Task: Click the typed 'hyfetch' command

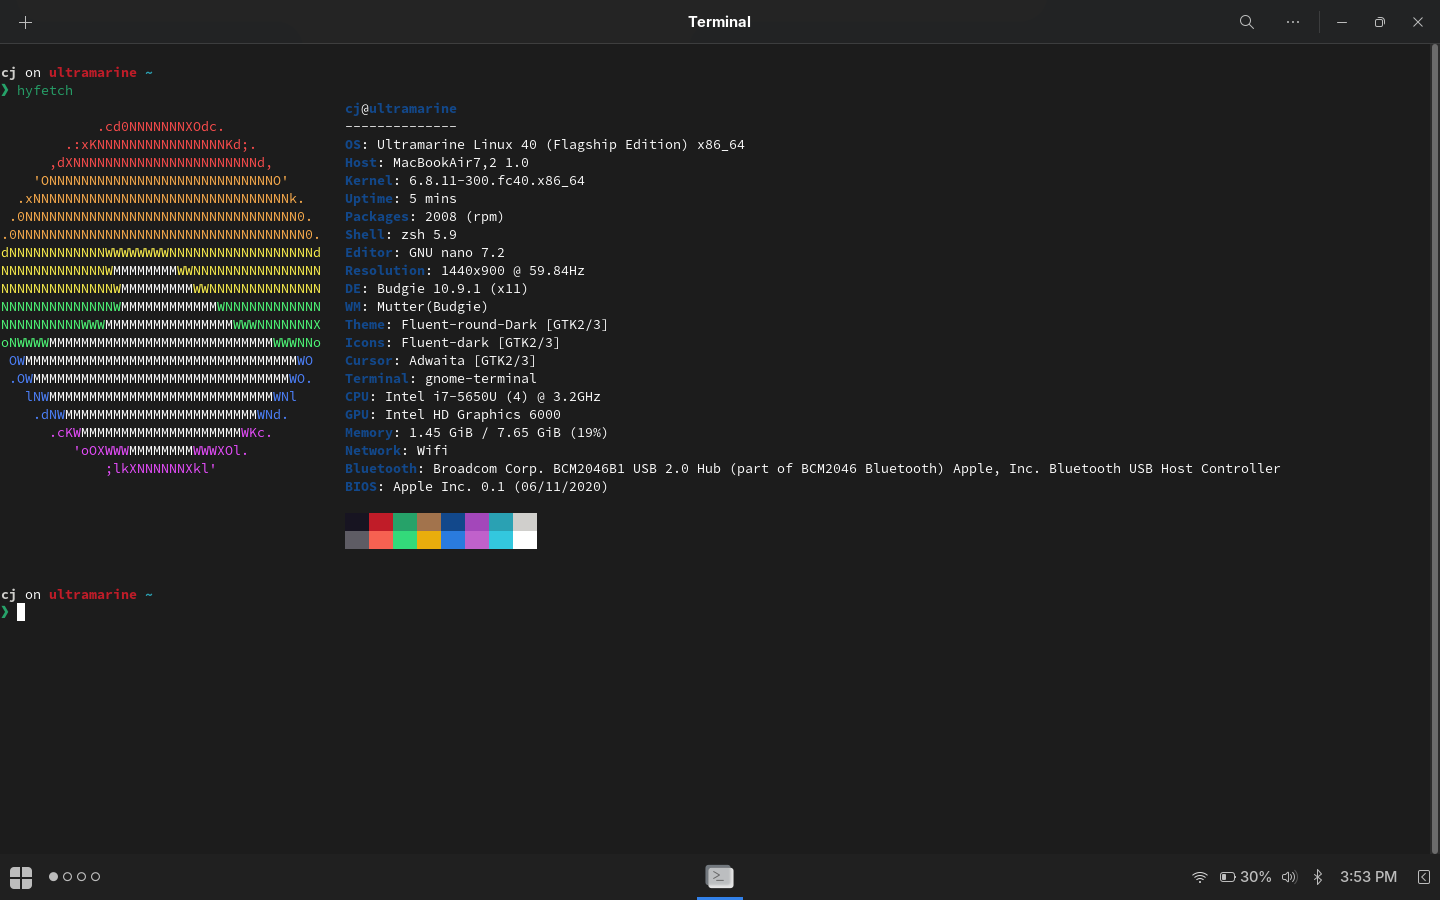Action: [x=45, y=90]
